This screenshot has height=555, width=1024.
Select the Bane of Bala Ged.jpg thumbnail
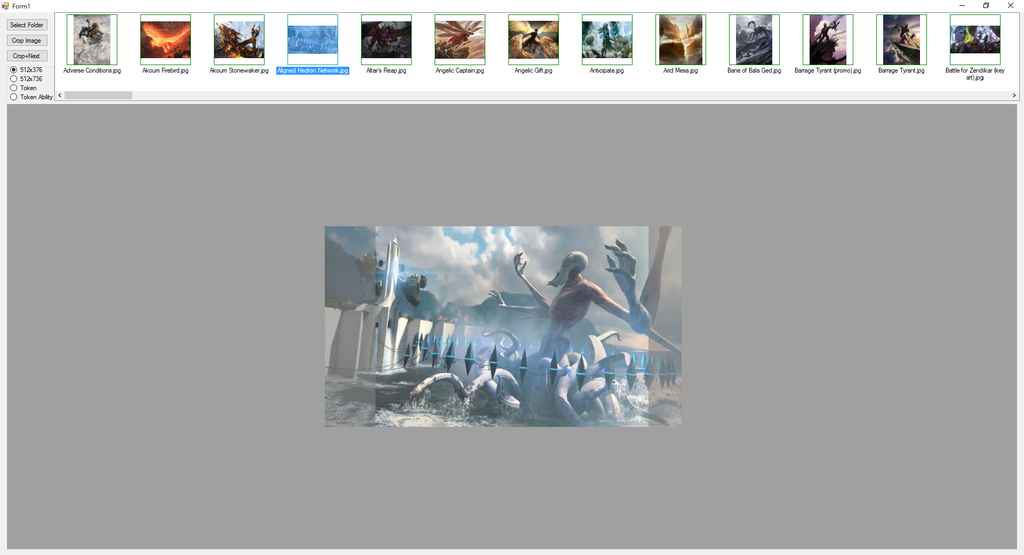[754, 40]
